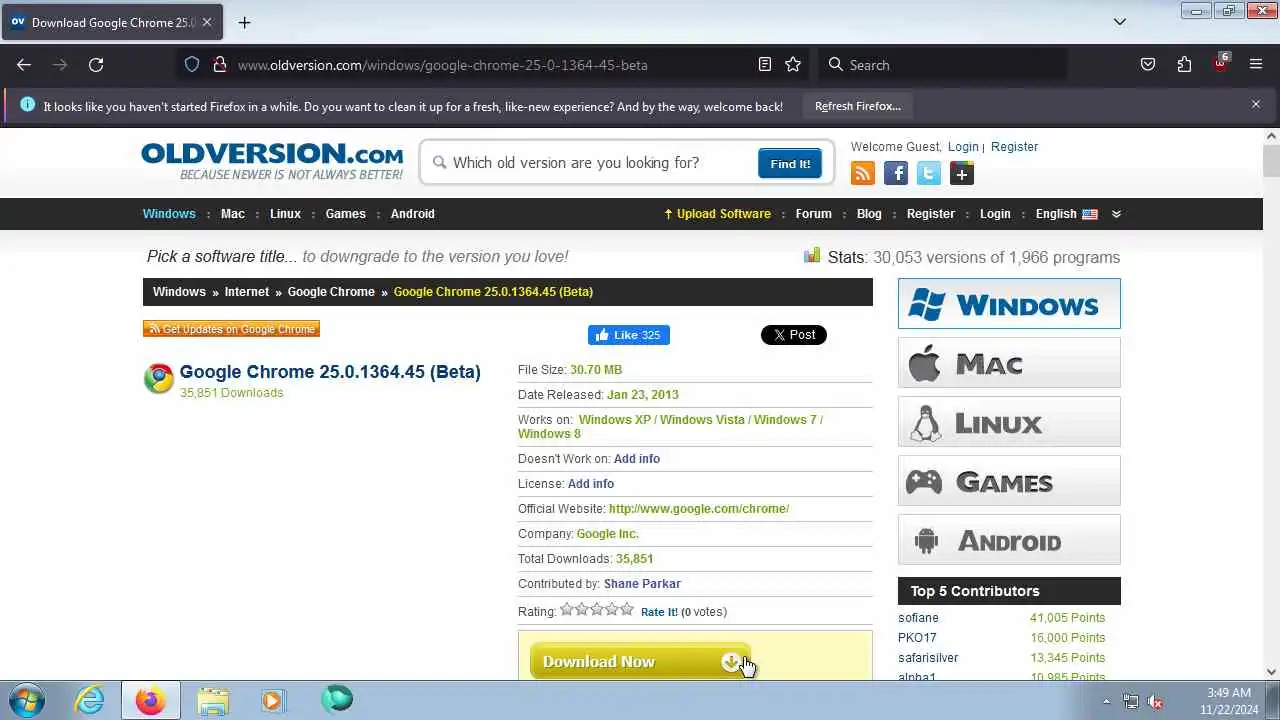The width and height of the screenshot is (1280, 720).
Task: Click the site security padlock icon
Action: tap(219, 64)
